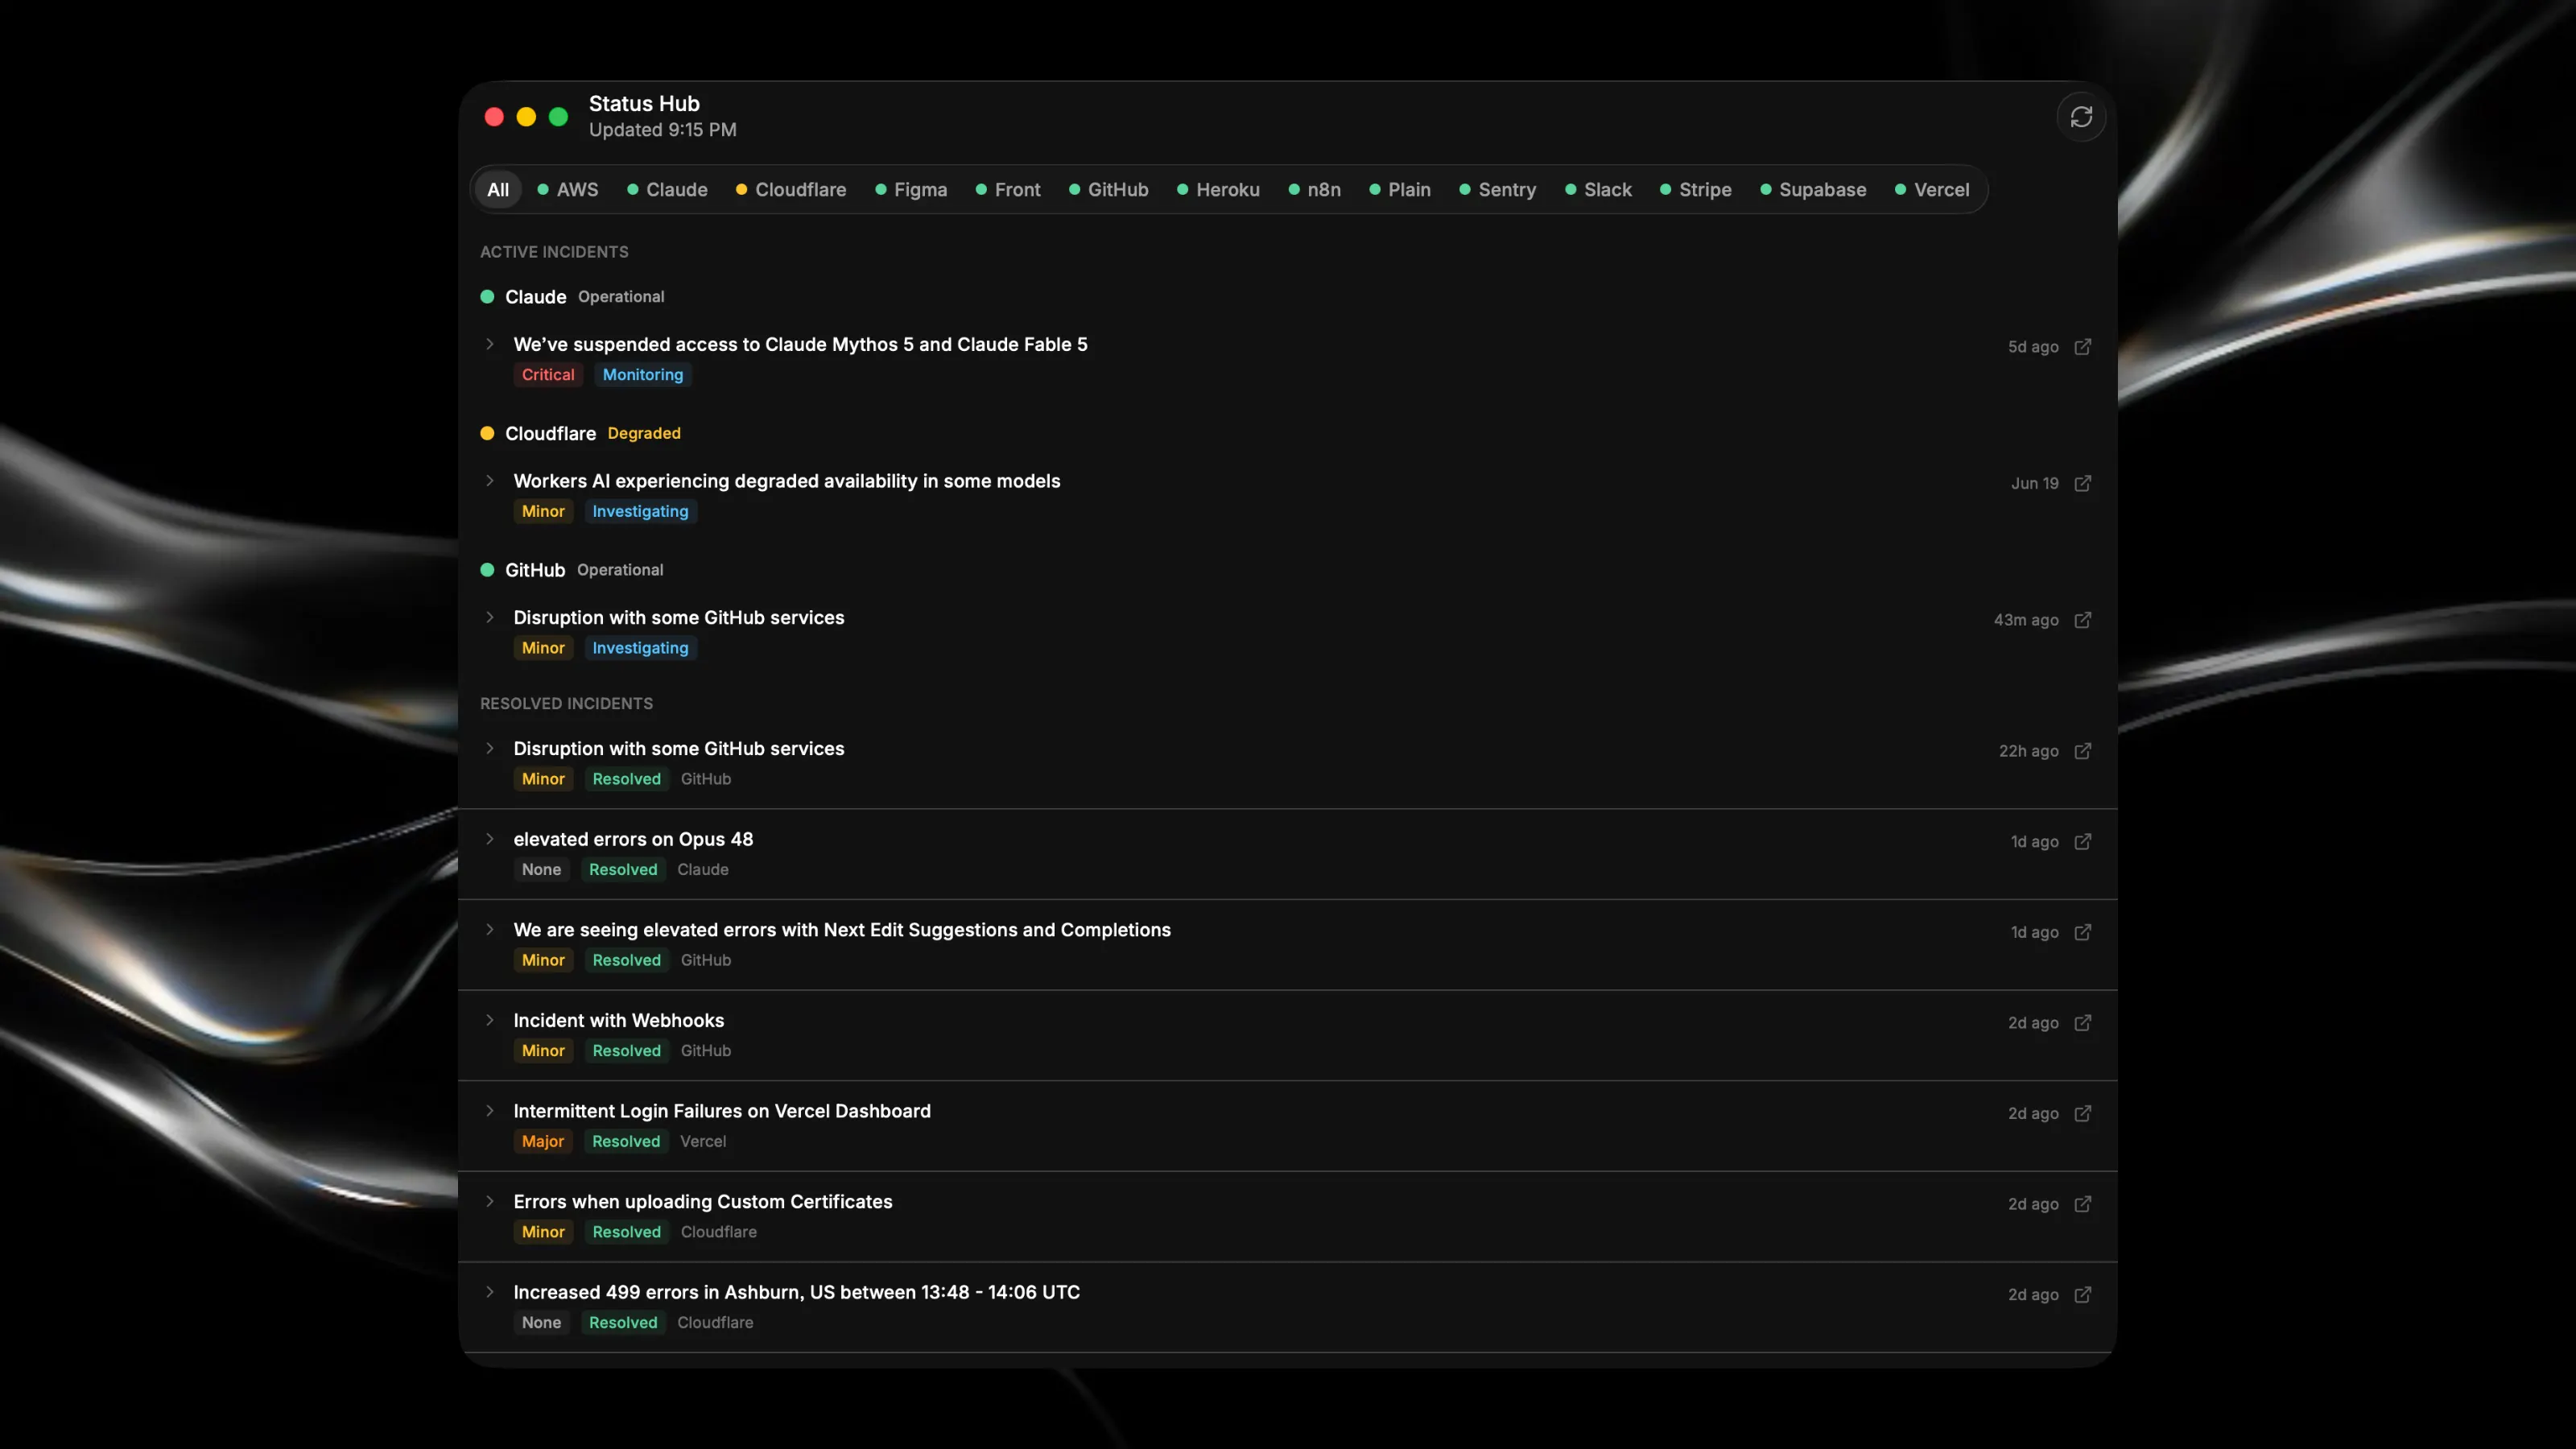Select the All filter tab
The width and height of the screenshot is (2576, 1449).
pos(498,190)
